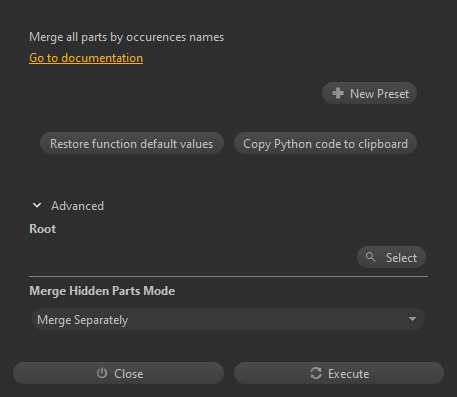The image size is (457, 397).
Task: Click the magnifier icon beside Select
Action: click(x=370, y=257)
